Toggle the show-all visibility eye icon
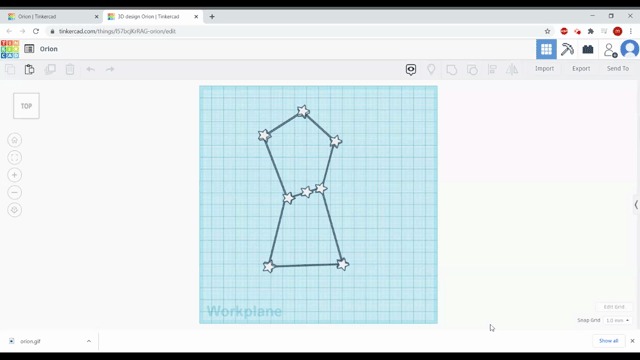This screenshot has height=360, width=640. [x=411, y=69]
